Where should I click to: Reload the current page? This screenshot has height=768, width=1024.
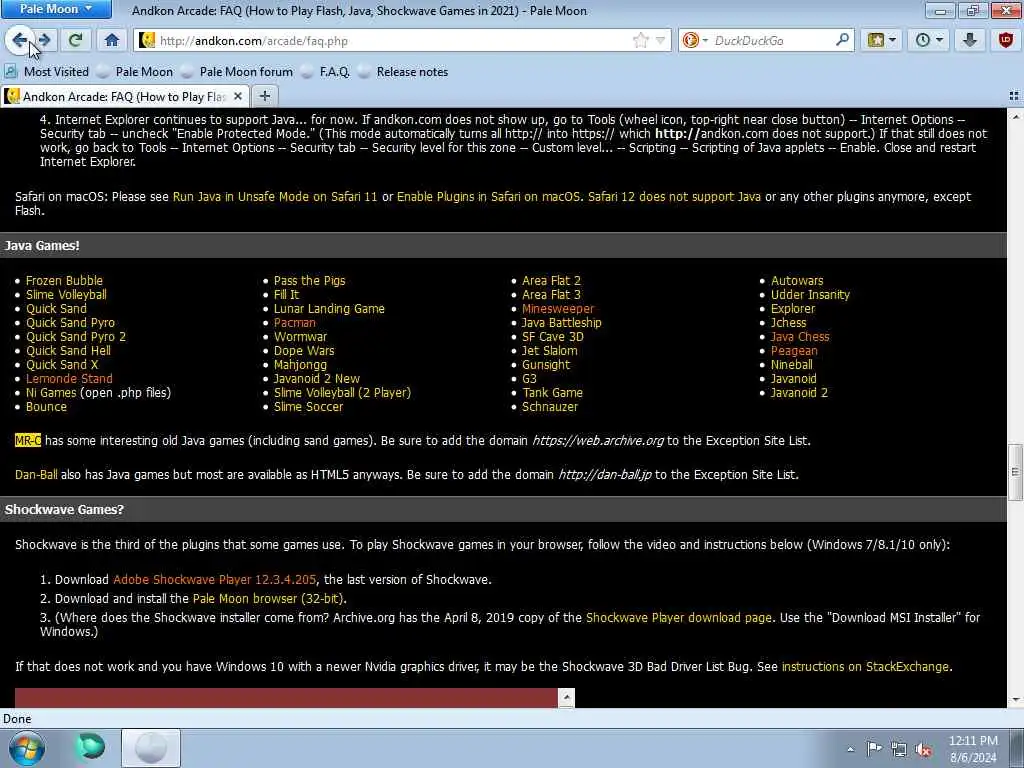point(75,40)
